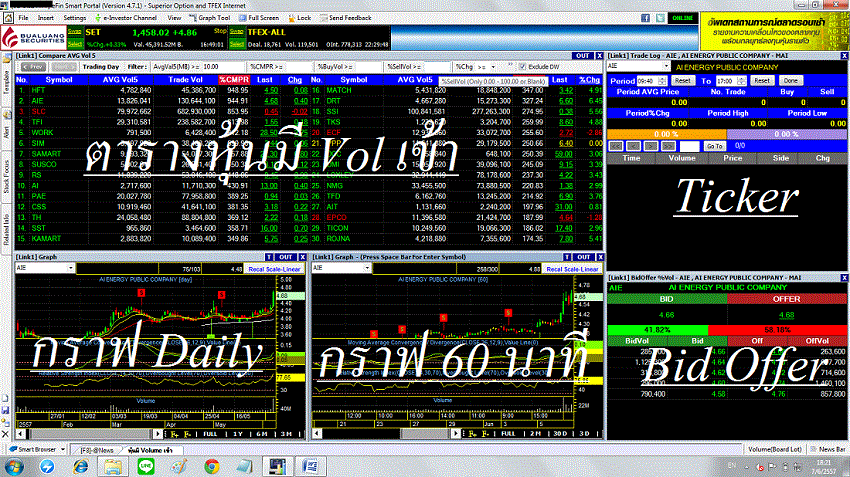Open the daily graph symbol dropdown
850x477 pixels.
tap(70, 268)
